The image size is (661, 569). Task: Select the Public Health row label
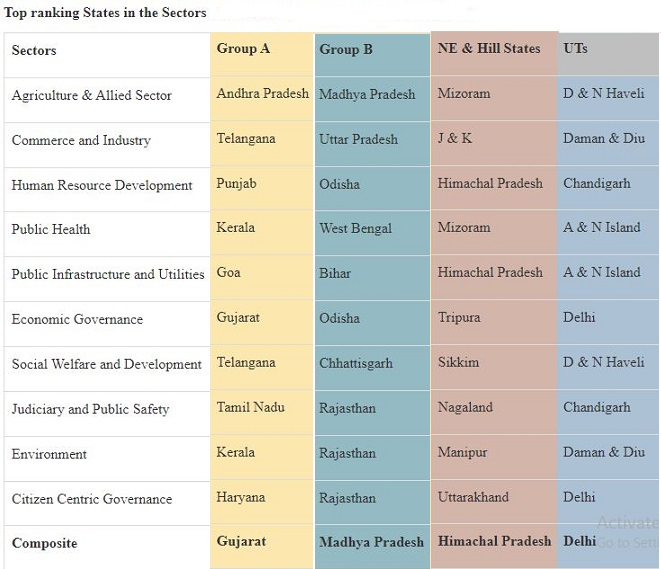pos(51,230)
